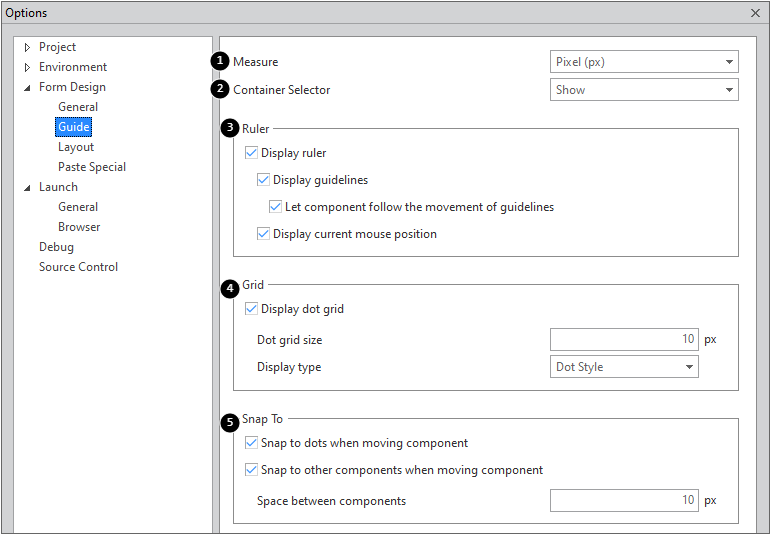The width and height of the screenshot is (770, 534).
Task: Open Paste Special settings page
Action: point(92,167)
